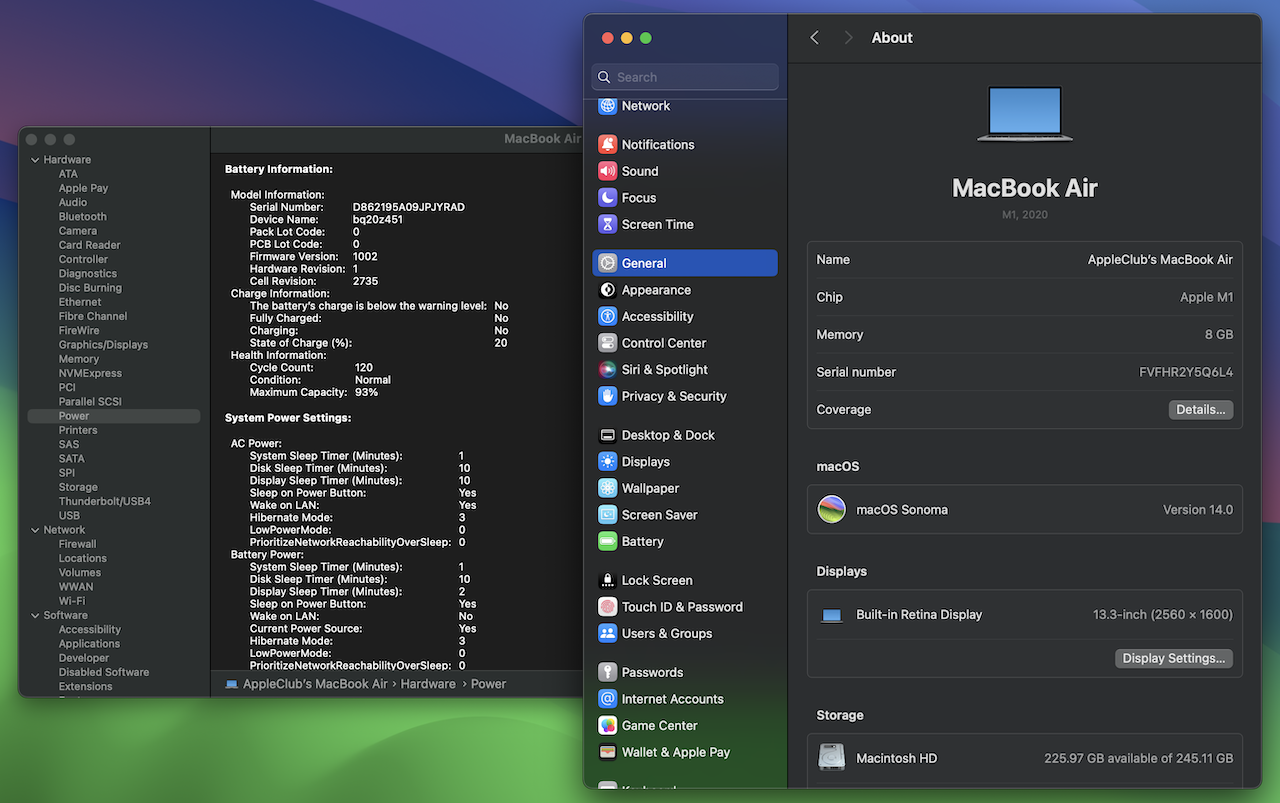Select Memory in System Information sidebar
Screen dimensions: 1280x803
[79, 359]
